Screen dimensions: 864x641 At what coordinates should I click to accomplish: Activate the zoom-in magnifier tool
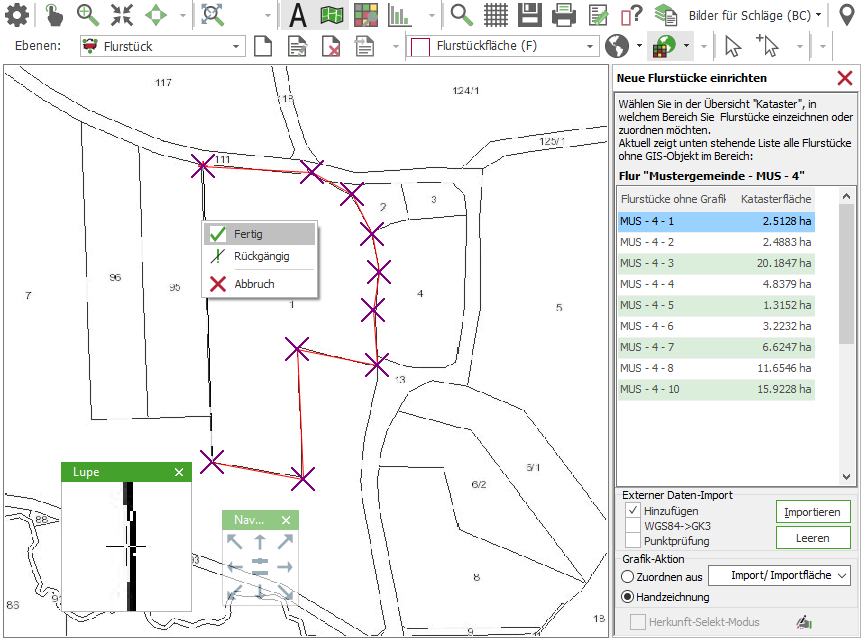click(88, 15)
